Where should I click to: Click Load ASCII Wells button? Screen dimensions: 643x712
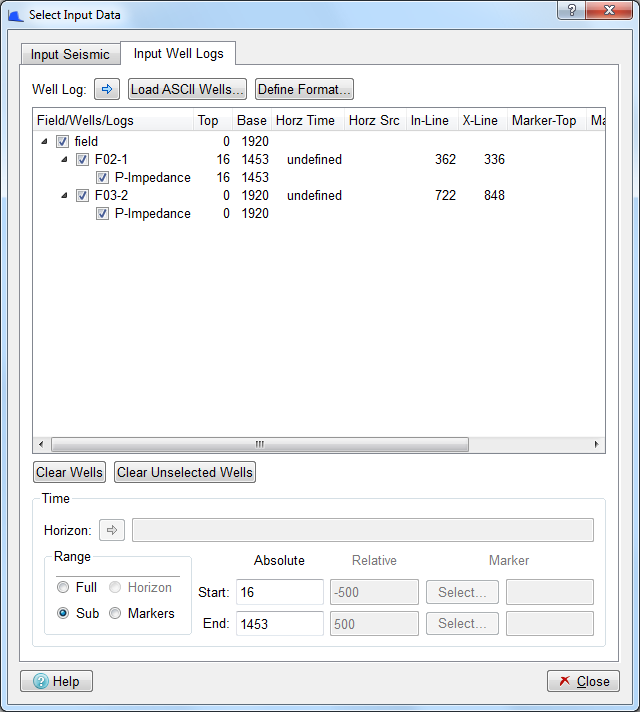click(187, 89)
